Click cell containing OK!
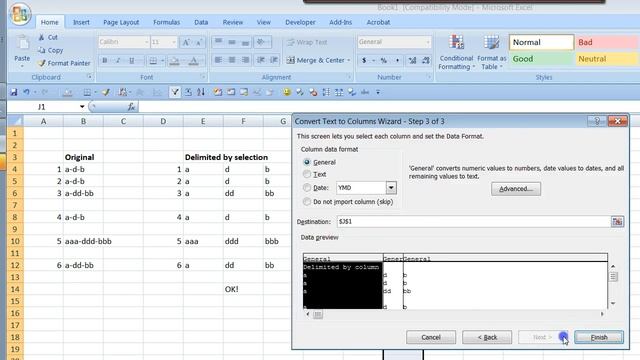This screenshot has width=640, height=360. pos(243,289)
